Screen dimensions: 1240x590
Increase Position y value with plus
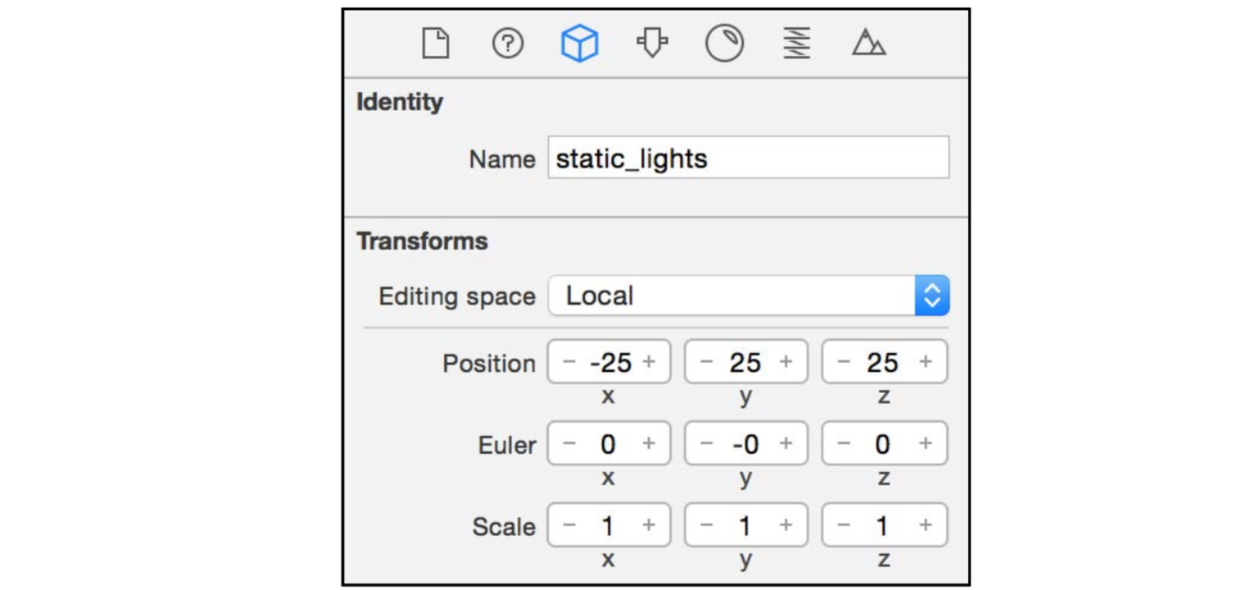tap(786, 362)
